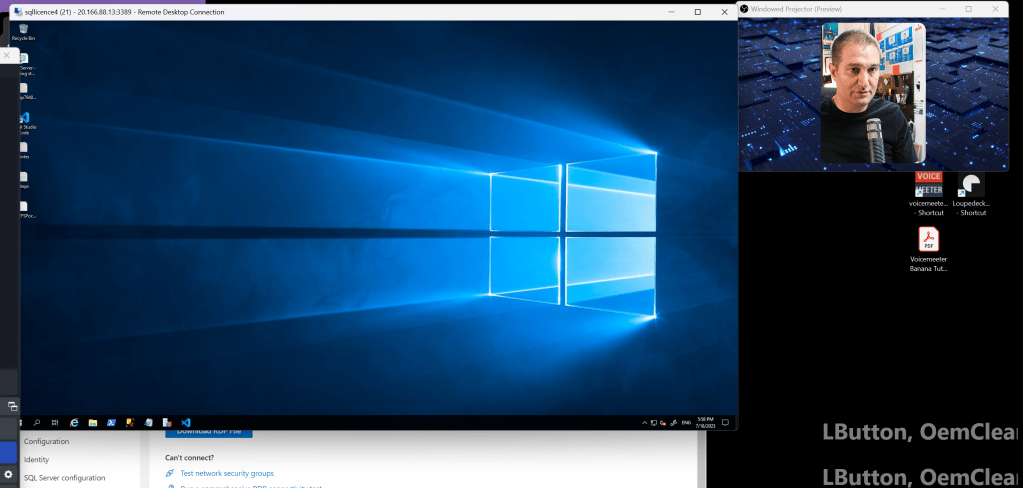Click the Test network security groups link

[x=226, y=473]
